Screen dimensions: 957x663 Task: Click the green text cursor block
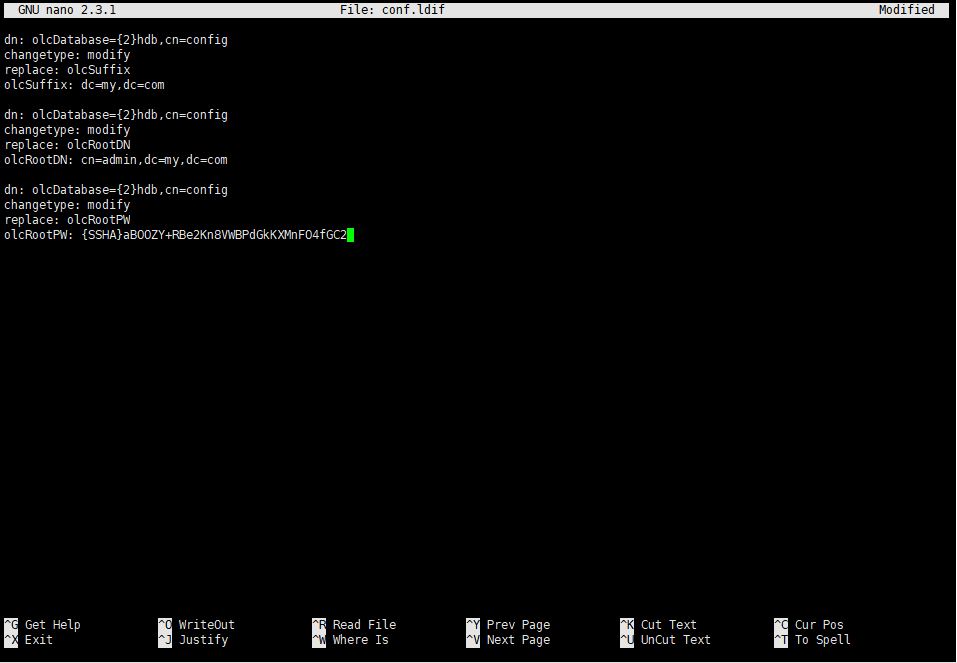[351, 235]
